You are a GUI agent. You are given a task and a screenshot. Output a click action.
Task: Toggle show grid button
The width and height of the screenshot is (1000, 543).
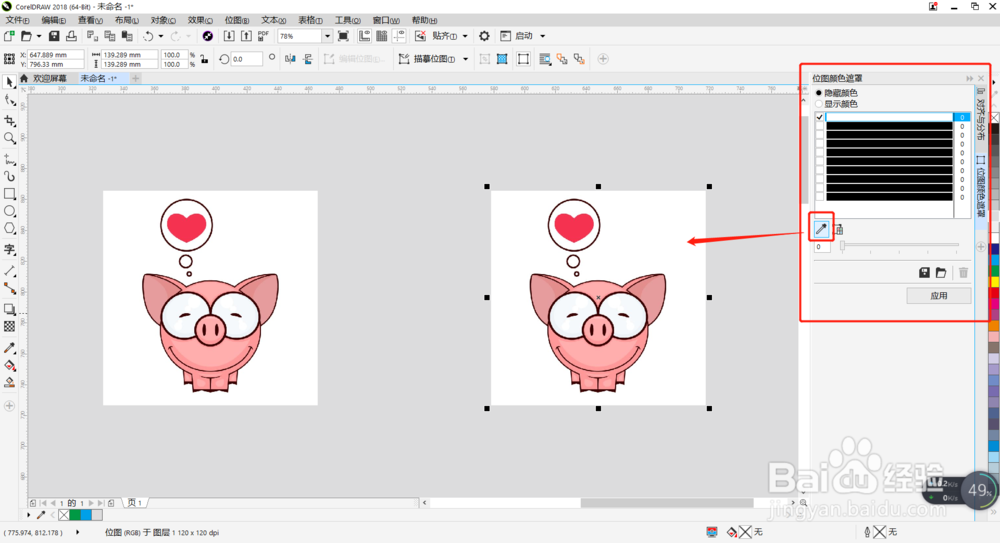pos(381,36)
